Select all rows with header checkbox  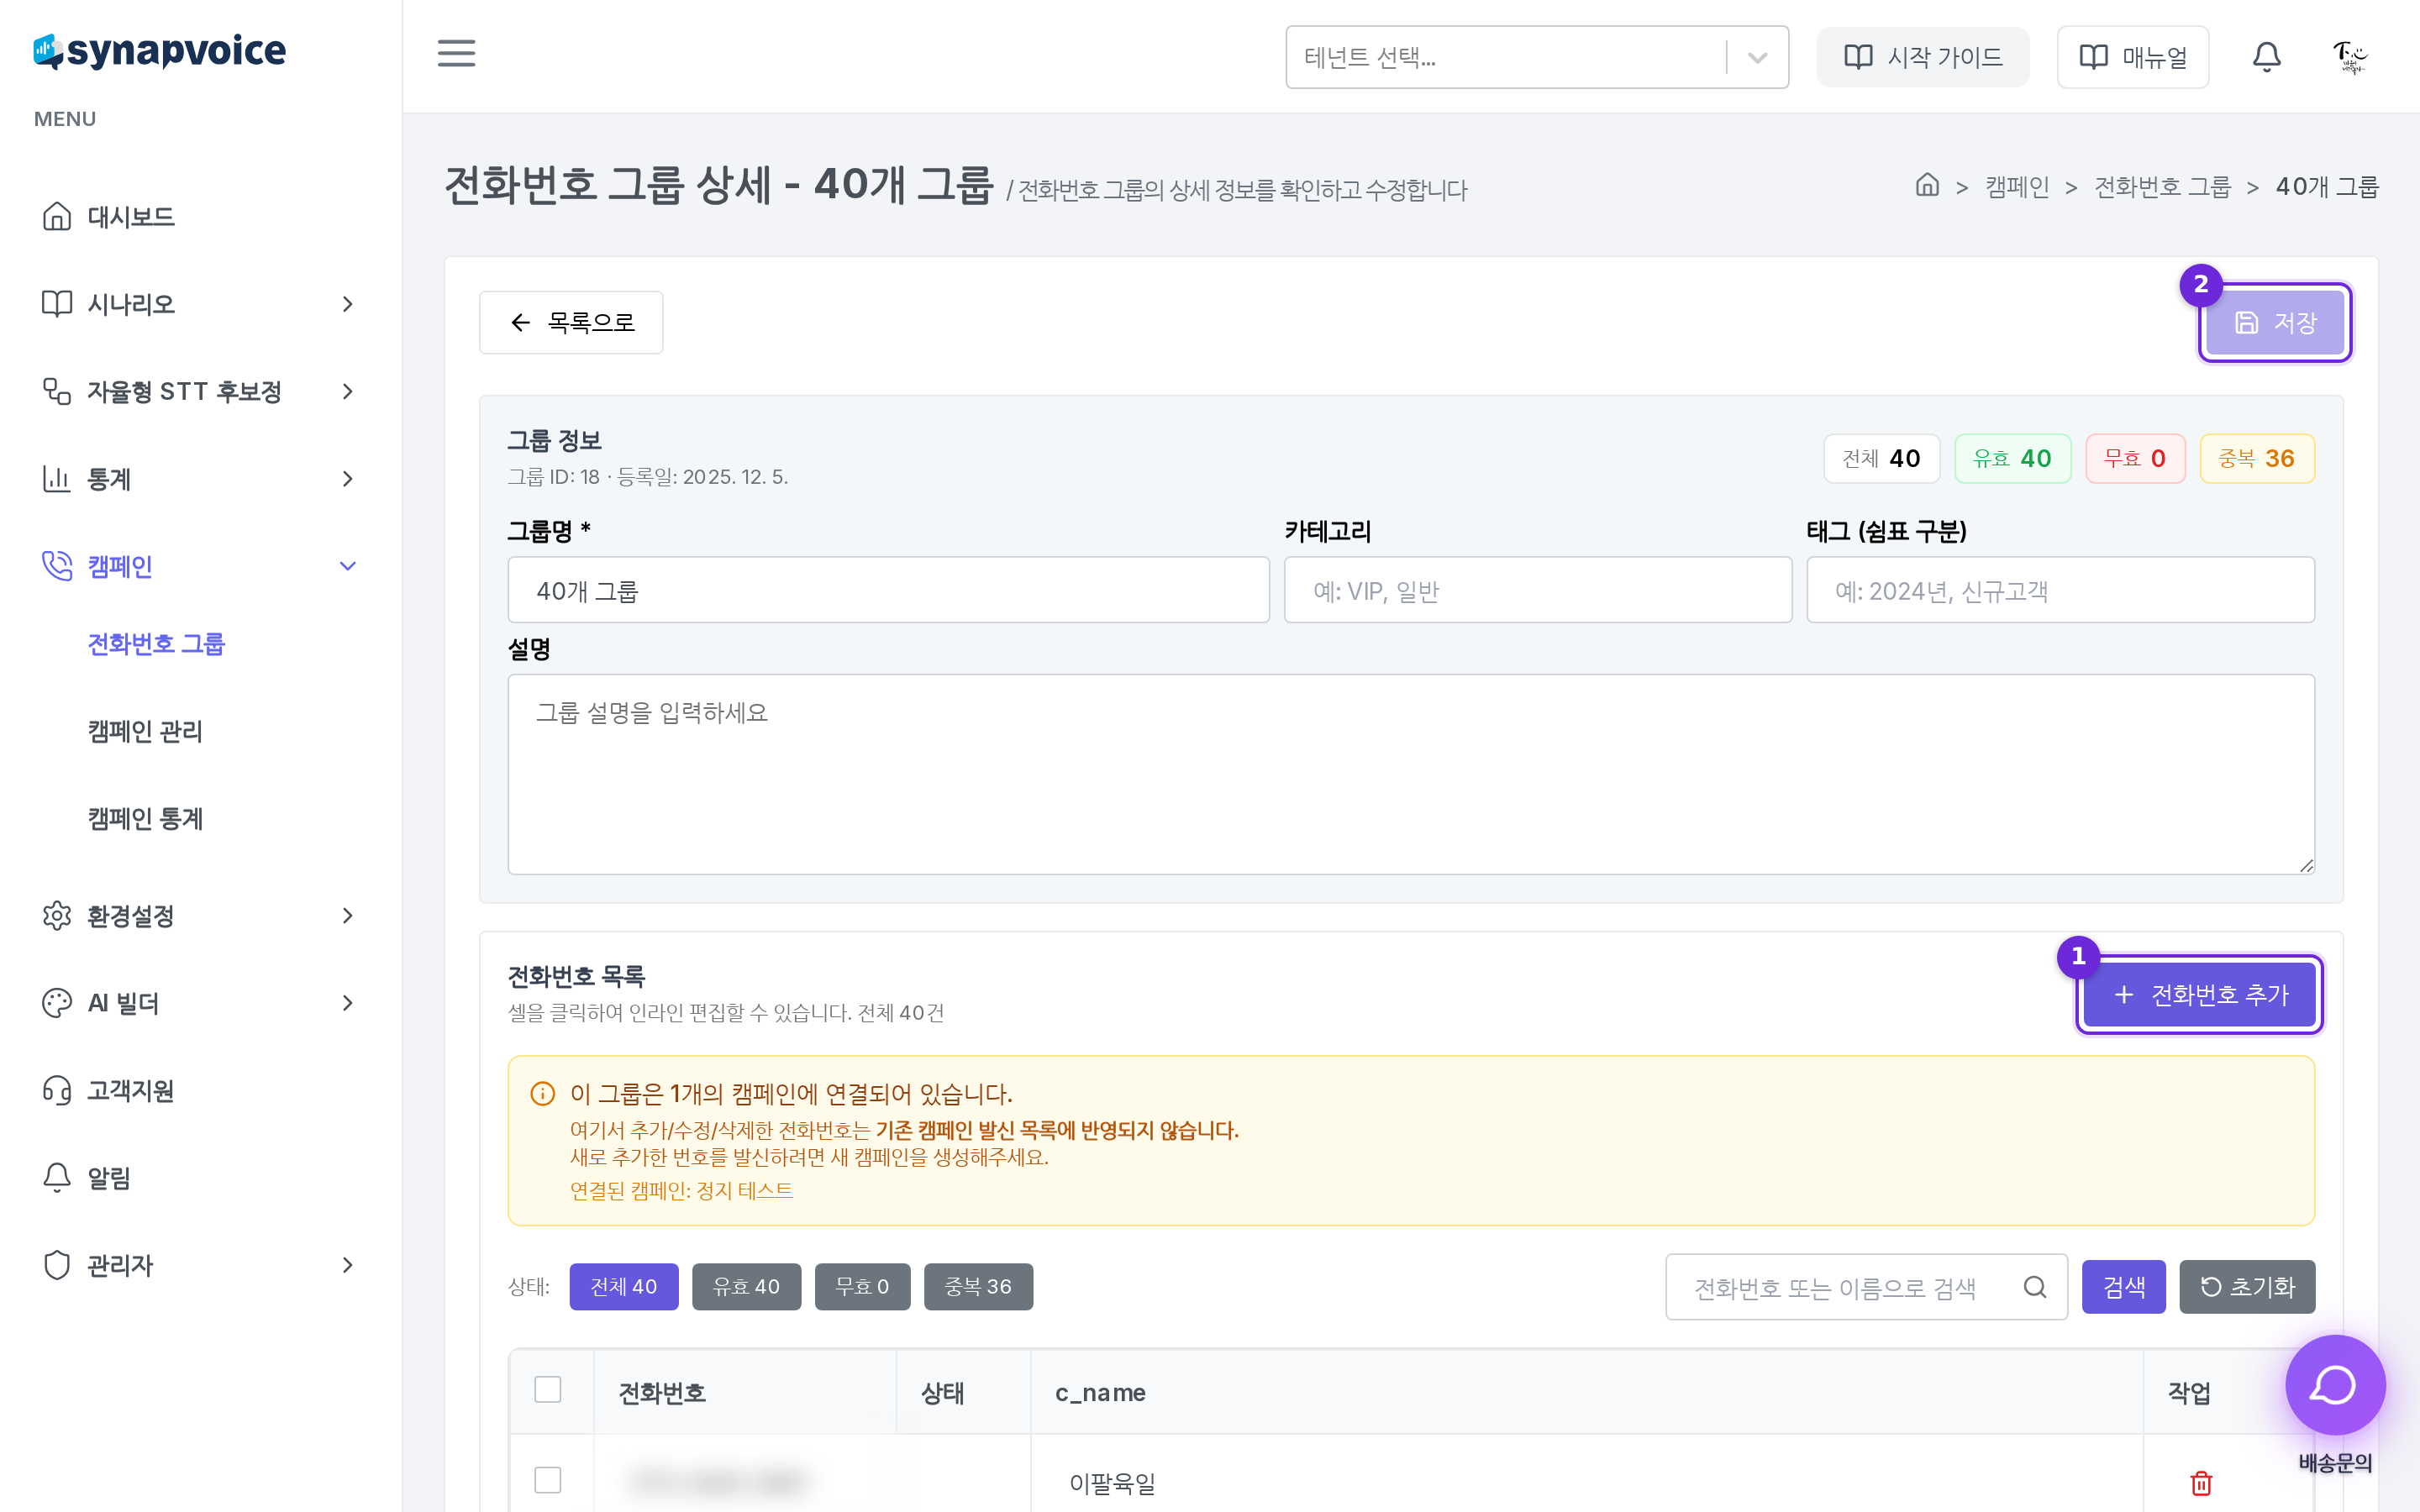pos(548,1389)
